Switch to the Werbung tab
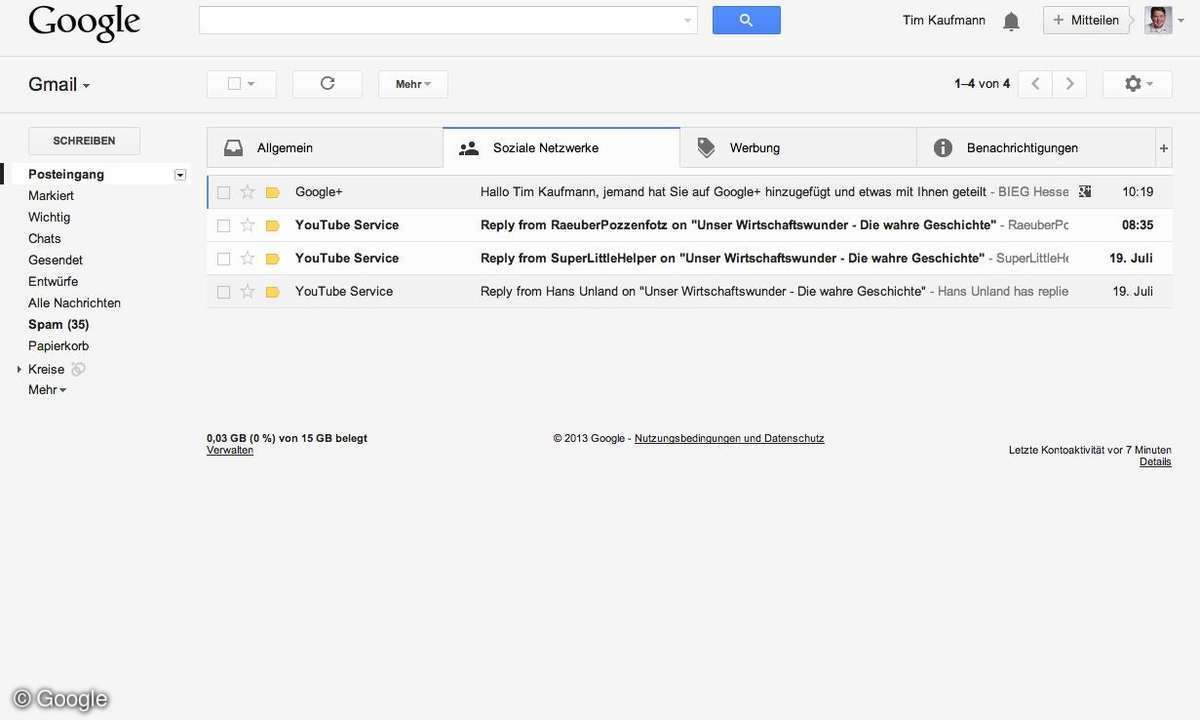 click(798, 148)
